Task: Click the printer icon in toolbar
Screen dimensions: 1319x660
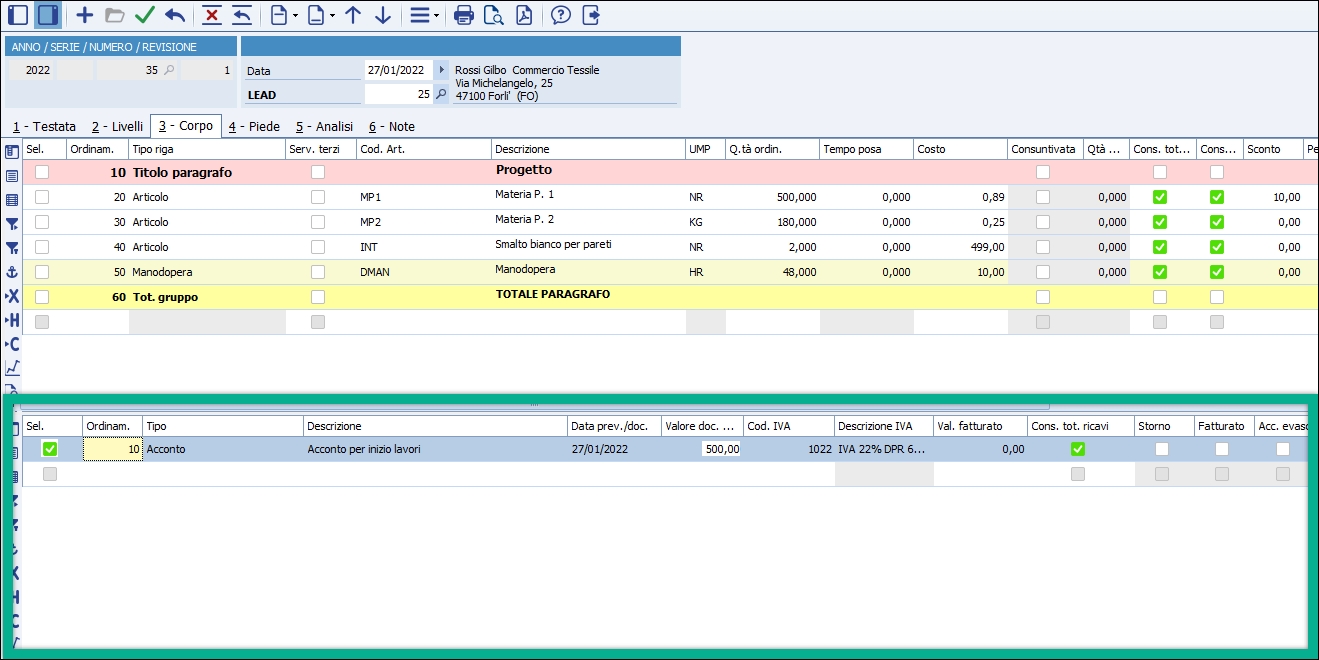Action: pos(464,15)
